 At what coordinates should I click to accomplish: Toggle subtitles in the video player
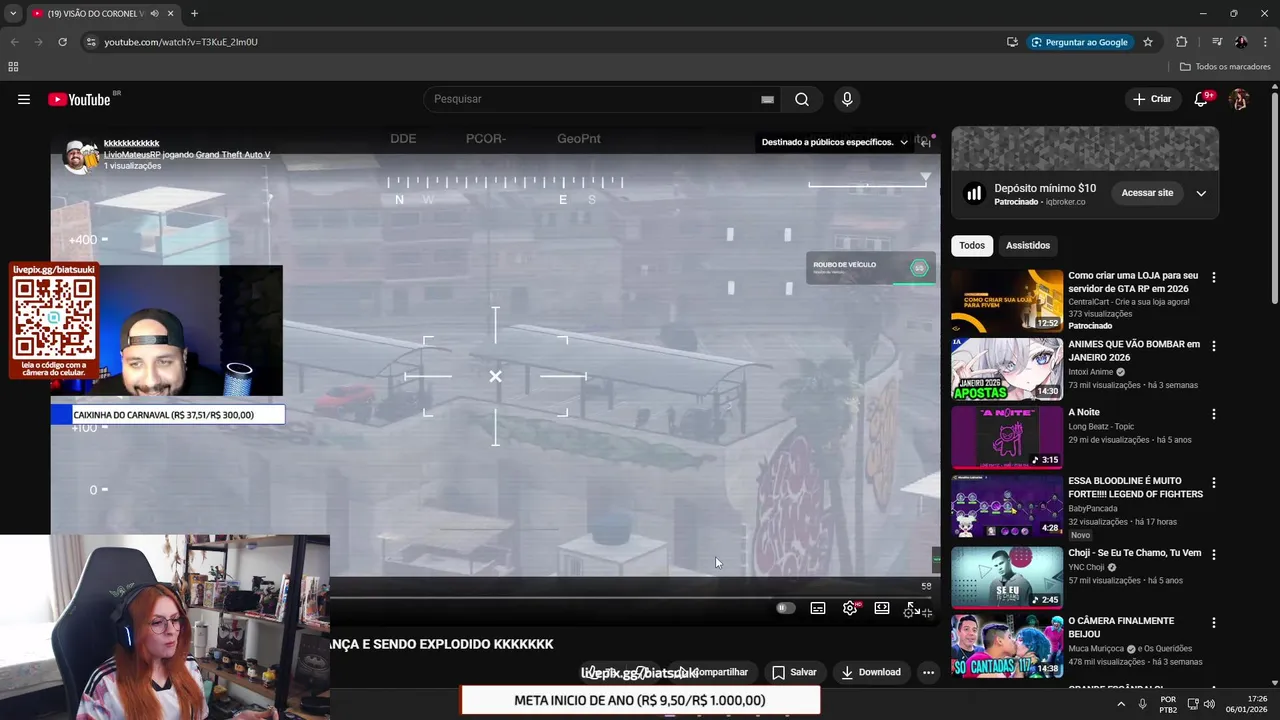pos(818,608)
